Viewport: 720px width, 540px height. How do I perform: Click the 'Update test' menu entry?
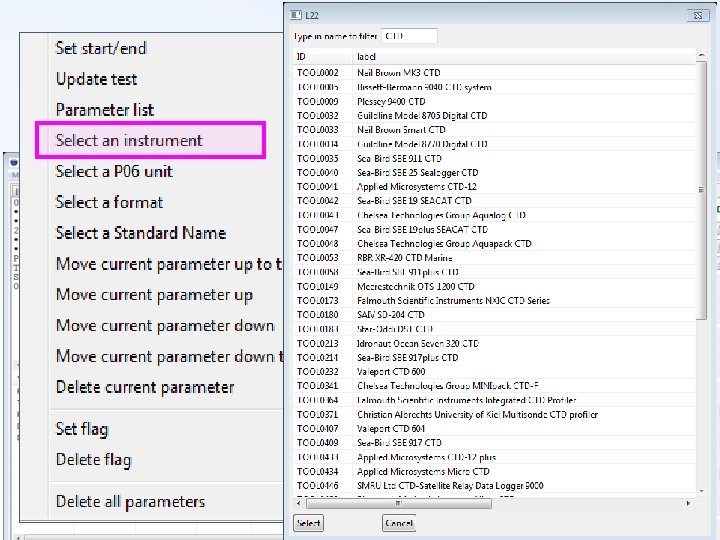(x=96, y=79)
